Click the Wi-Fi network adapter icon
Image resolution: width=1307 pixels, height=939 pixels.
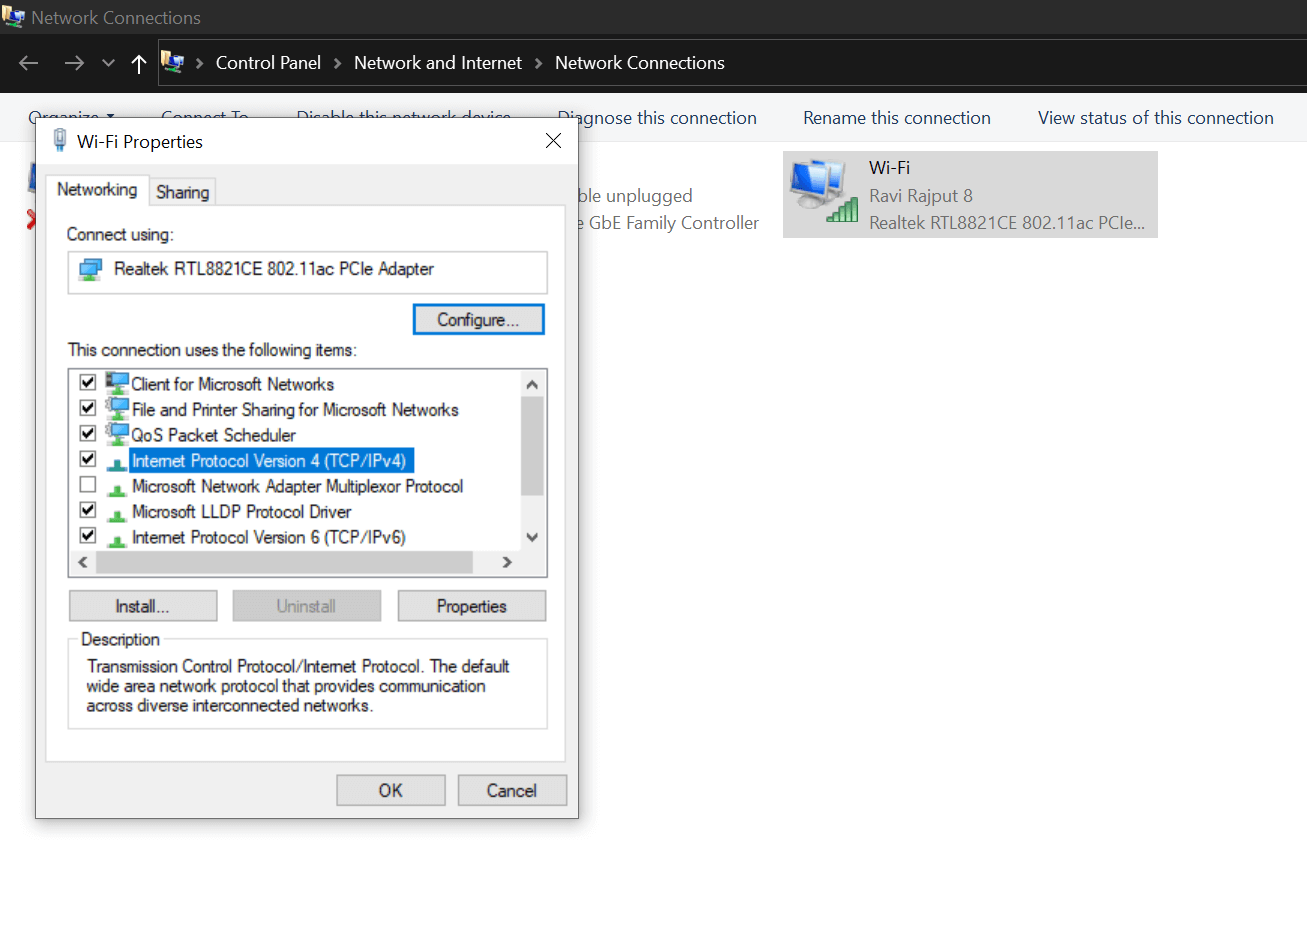(x=823, y=191)
